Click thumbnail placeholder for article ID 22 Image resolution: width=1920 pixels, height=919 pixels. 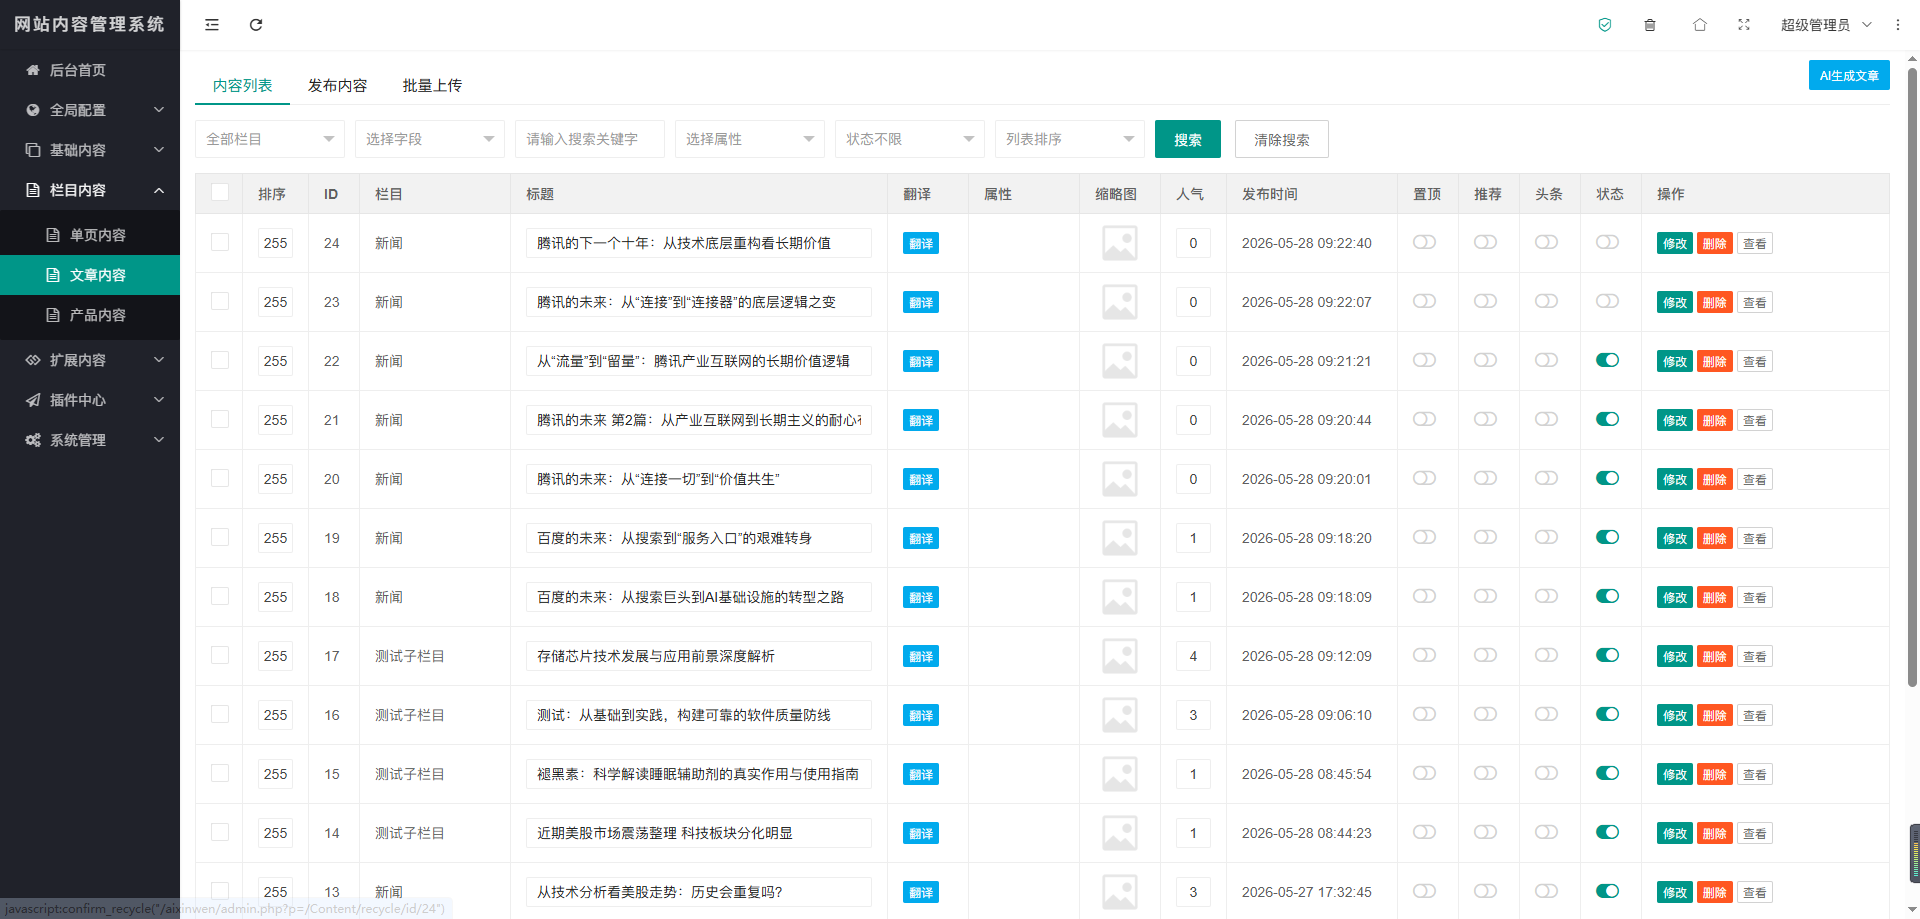[1120, 361]
